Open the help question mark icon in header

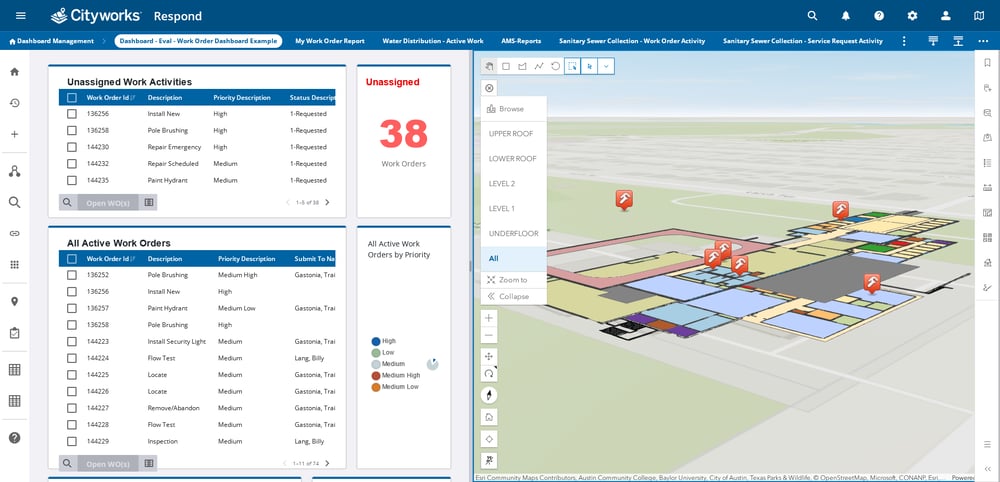[878, 16]
